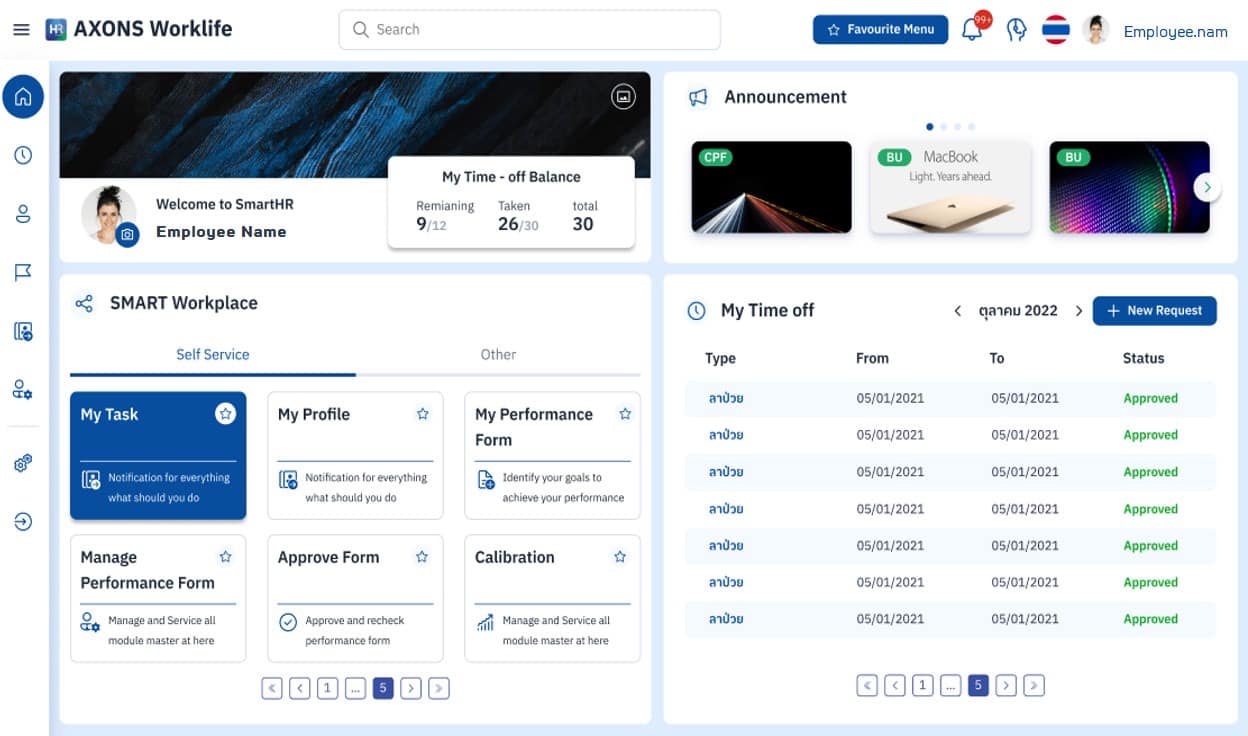1248x736 pixels.
Task: Change the banner cover image icon
Action: (623, 96)
